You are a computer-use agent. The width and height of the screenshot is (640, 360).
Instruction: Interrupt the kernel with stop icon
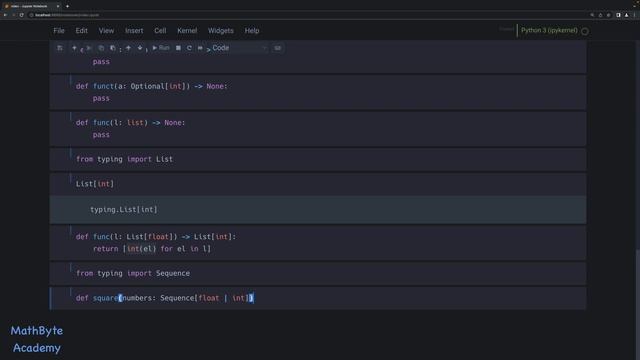point(178,48)
